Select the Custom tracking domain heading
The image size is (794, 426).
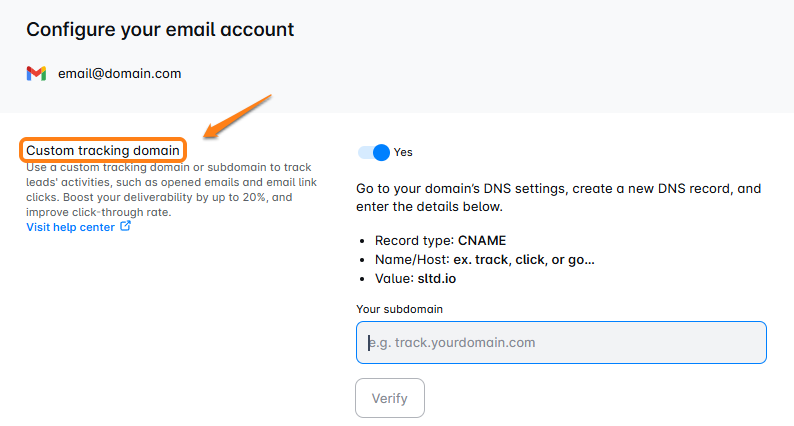coord(103,150)
